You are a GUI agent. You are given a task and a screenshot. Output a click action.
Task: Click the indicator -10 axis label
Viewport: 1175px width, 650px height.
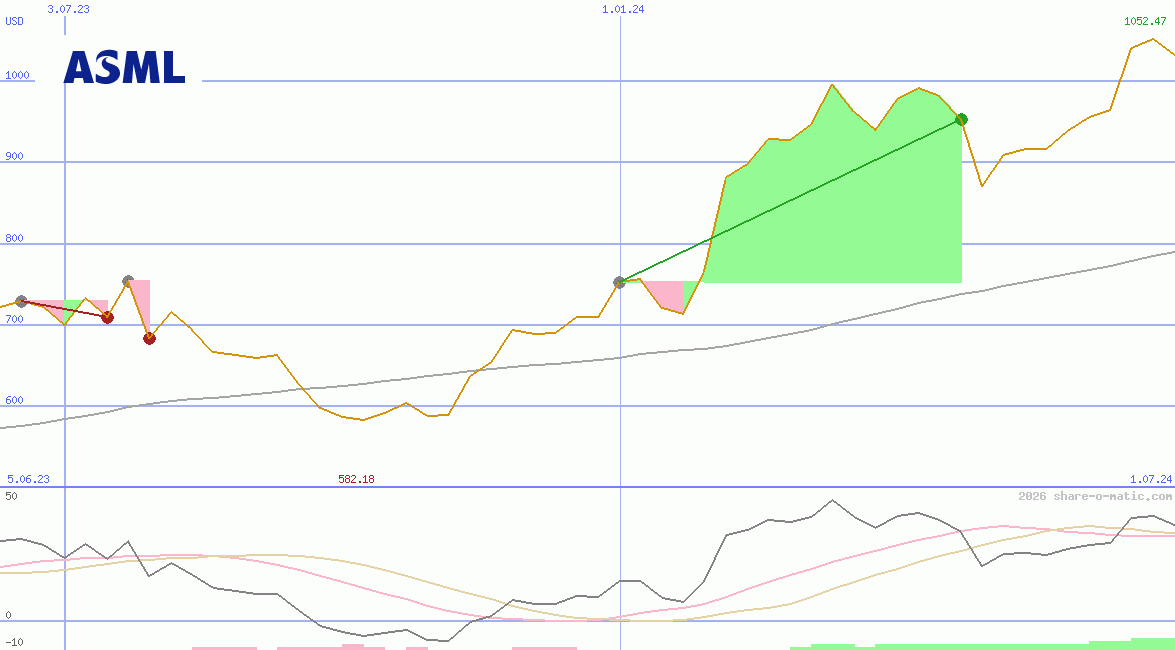pyautogui.click(x=14, y=643)
